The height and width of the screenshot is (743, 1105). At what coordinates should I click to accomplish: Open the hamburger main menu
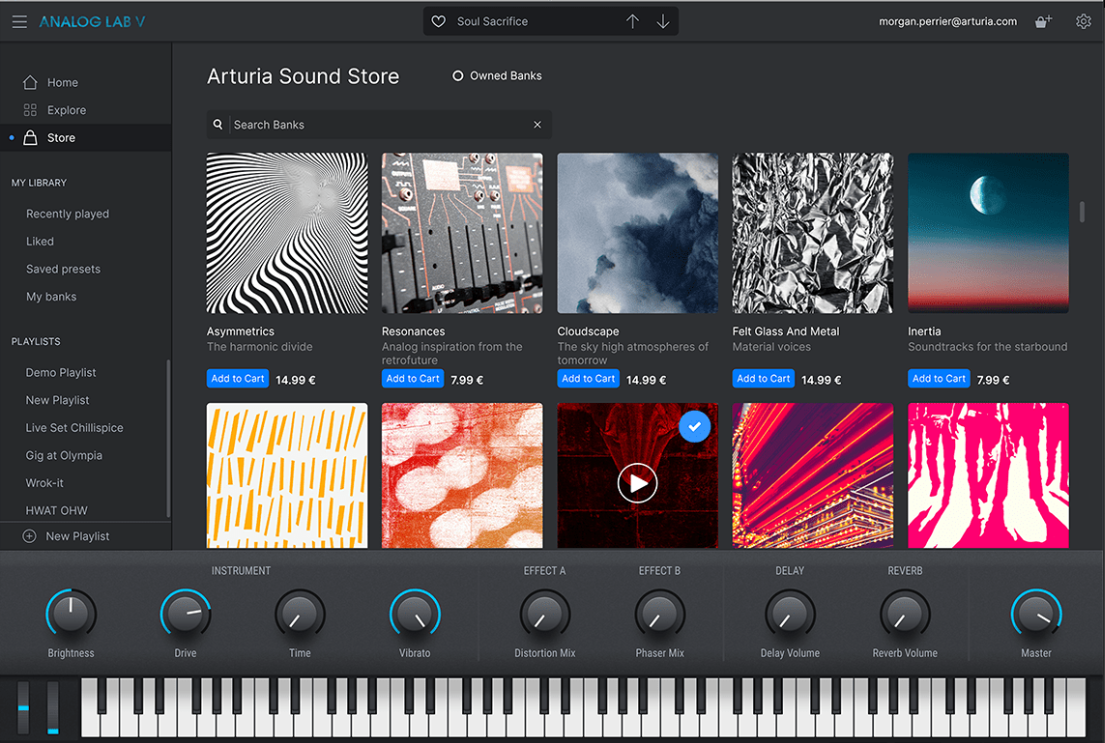tap(20, 21)
